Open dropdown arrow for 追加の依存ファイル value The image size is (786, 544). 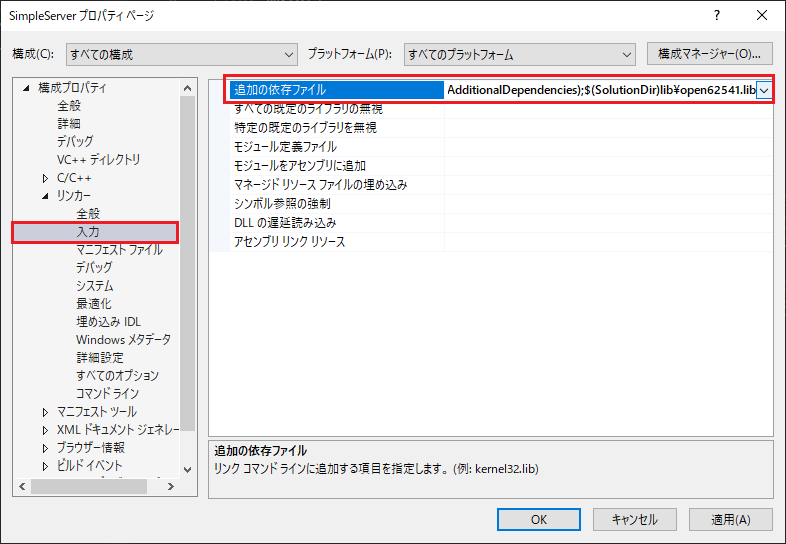(764, 90)
